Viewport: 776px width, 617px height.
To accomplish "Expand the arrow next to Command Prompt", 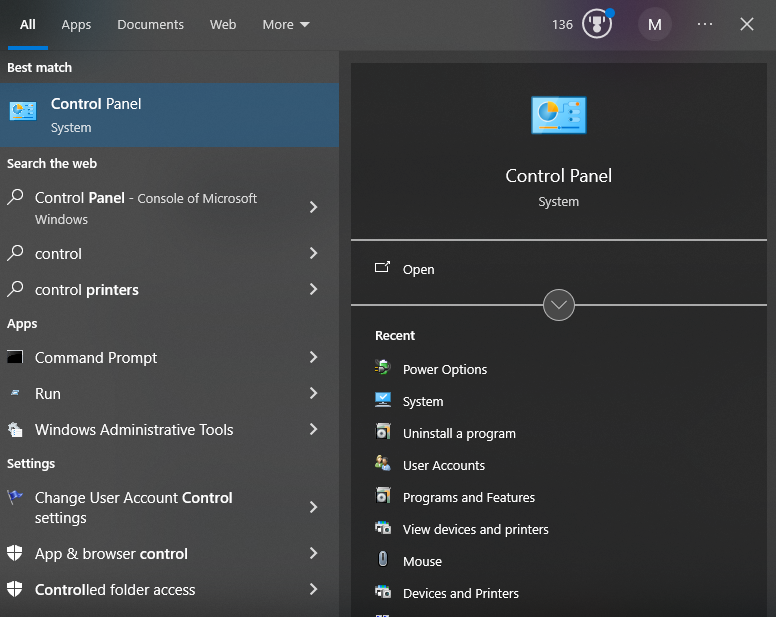I will 313,357.
